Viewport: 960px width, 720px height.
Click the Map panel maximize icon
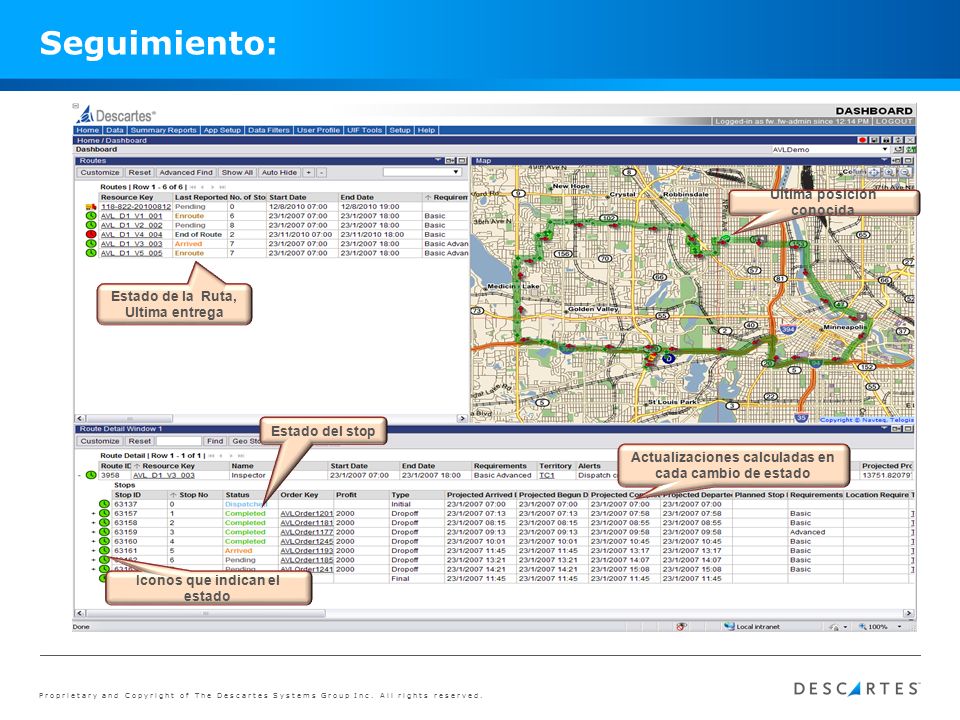click(908, 160)
